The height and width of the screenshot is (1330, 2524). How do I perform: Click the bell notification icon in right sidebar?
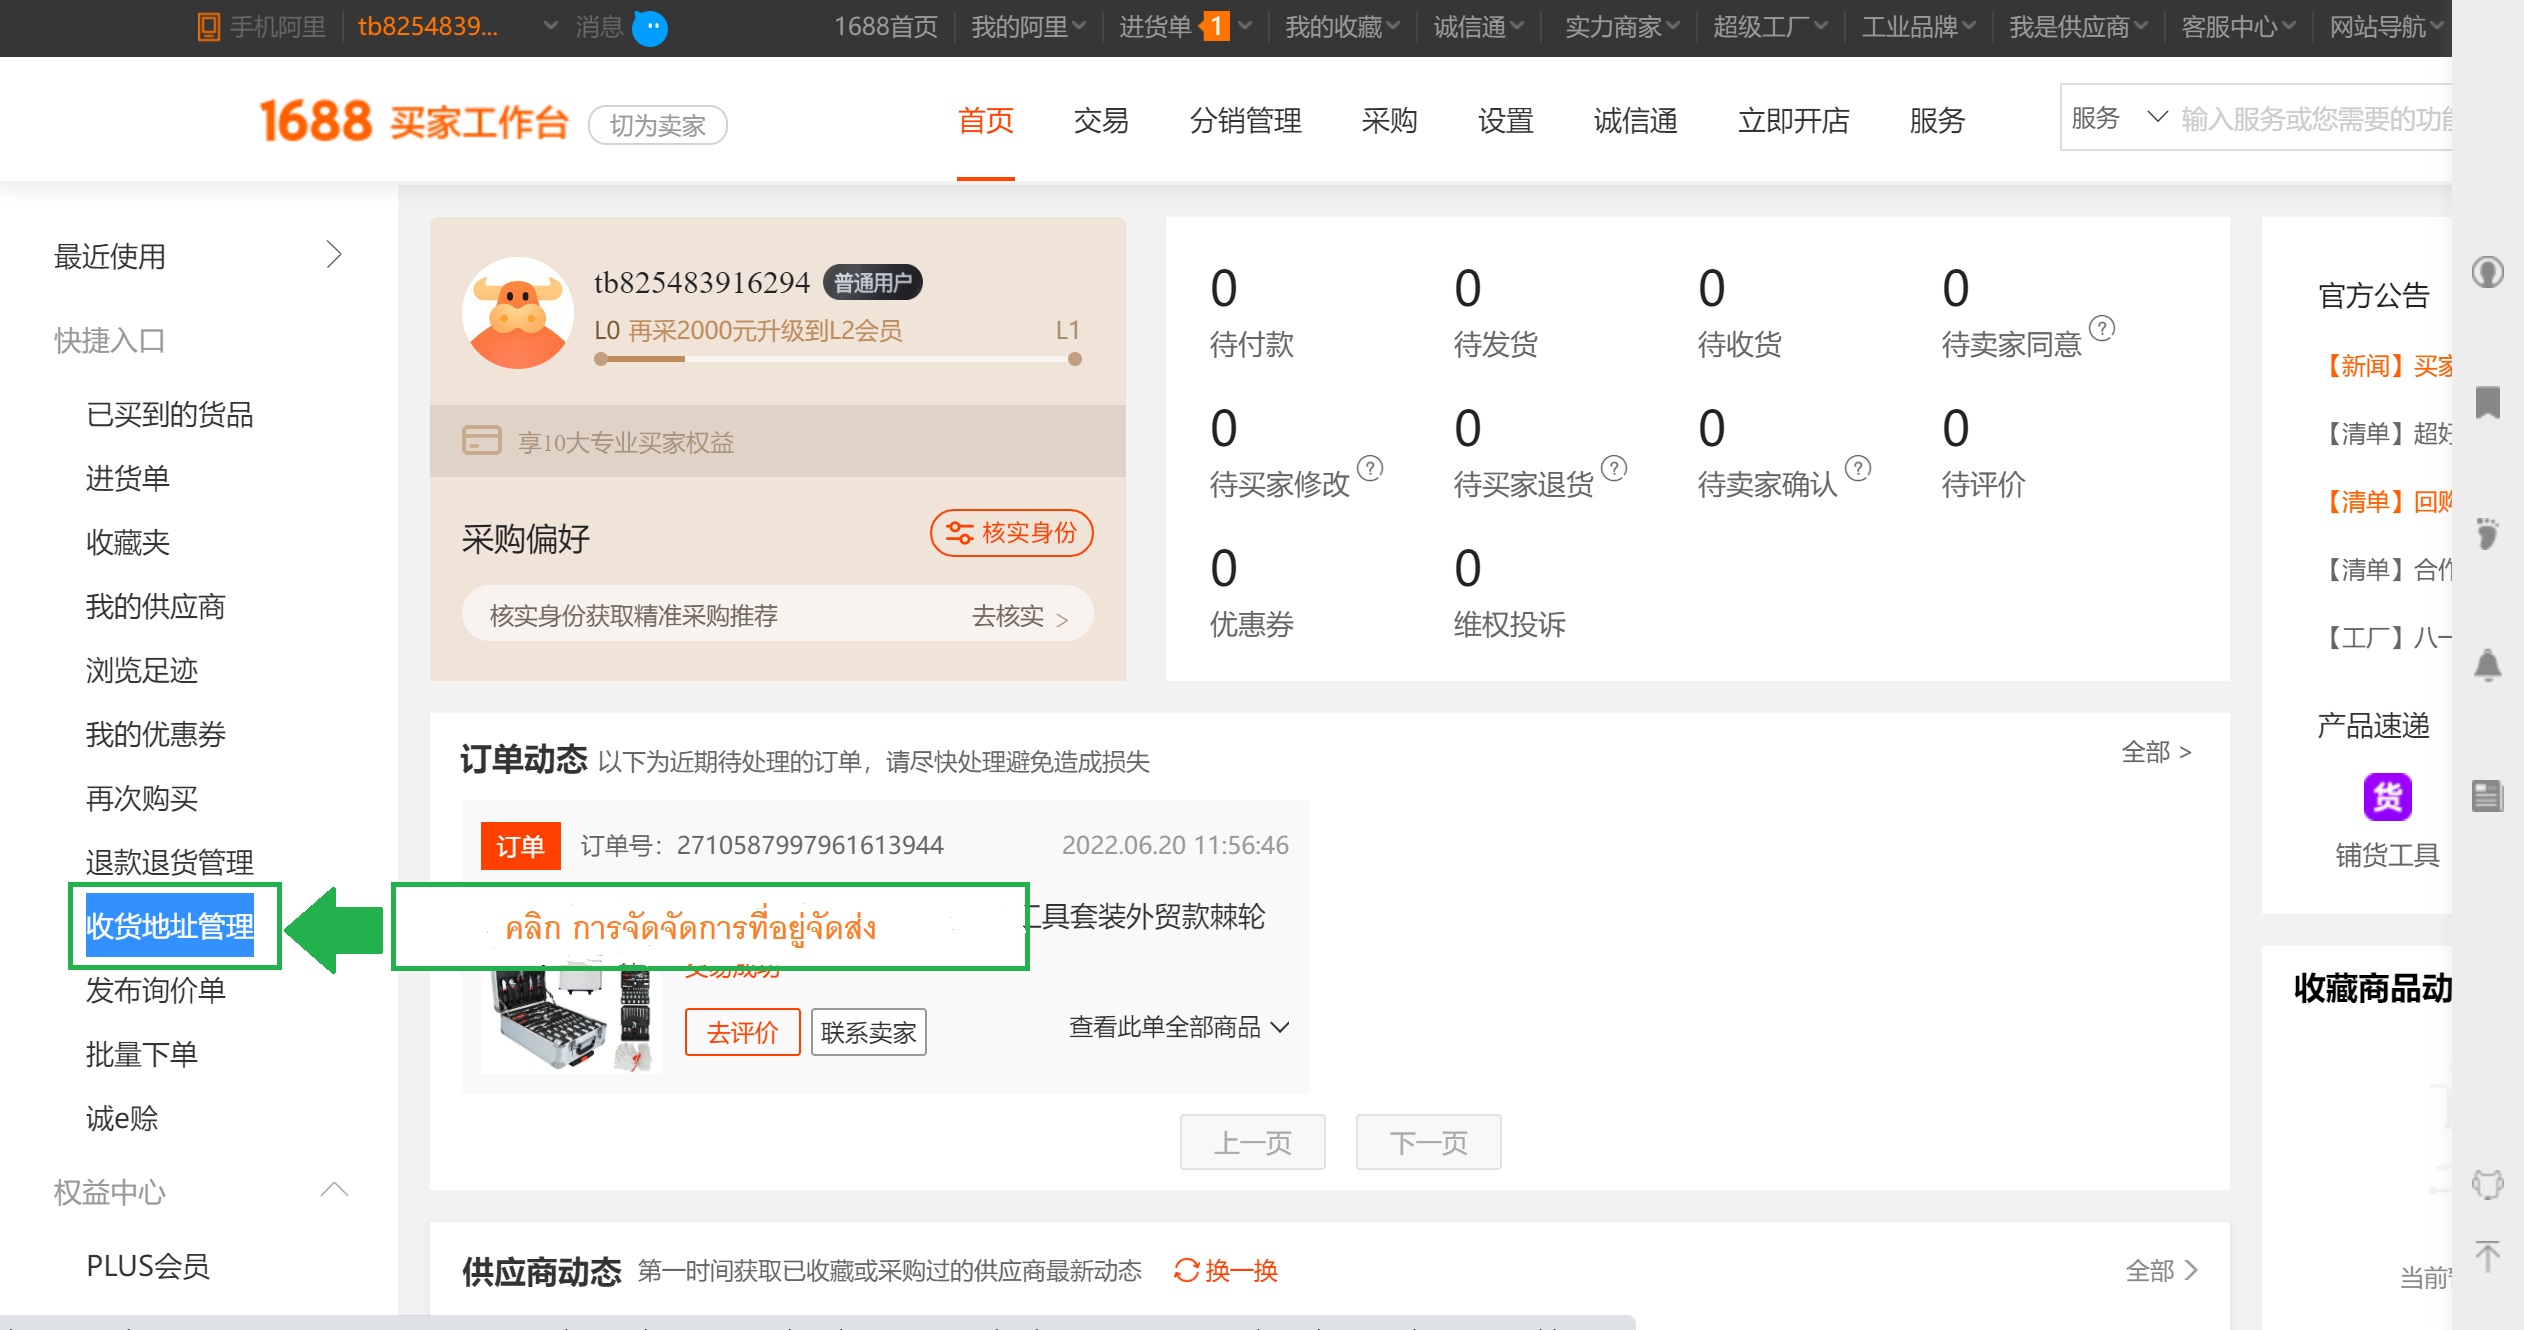pos(2488,664)
